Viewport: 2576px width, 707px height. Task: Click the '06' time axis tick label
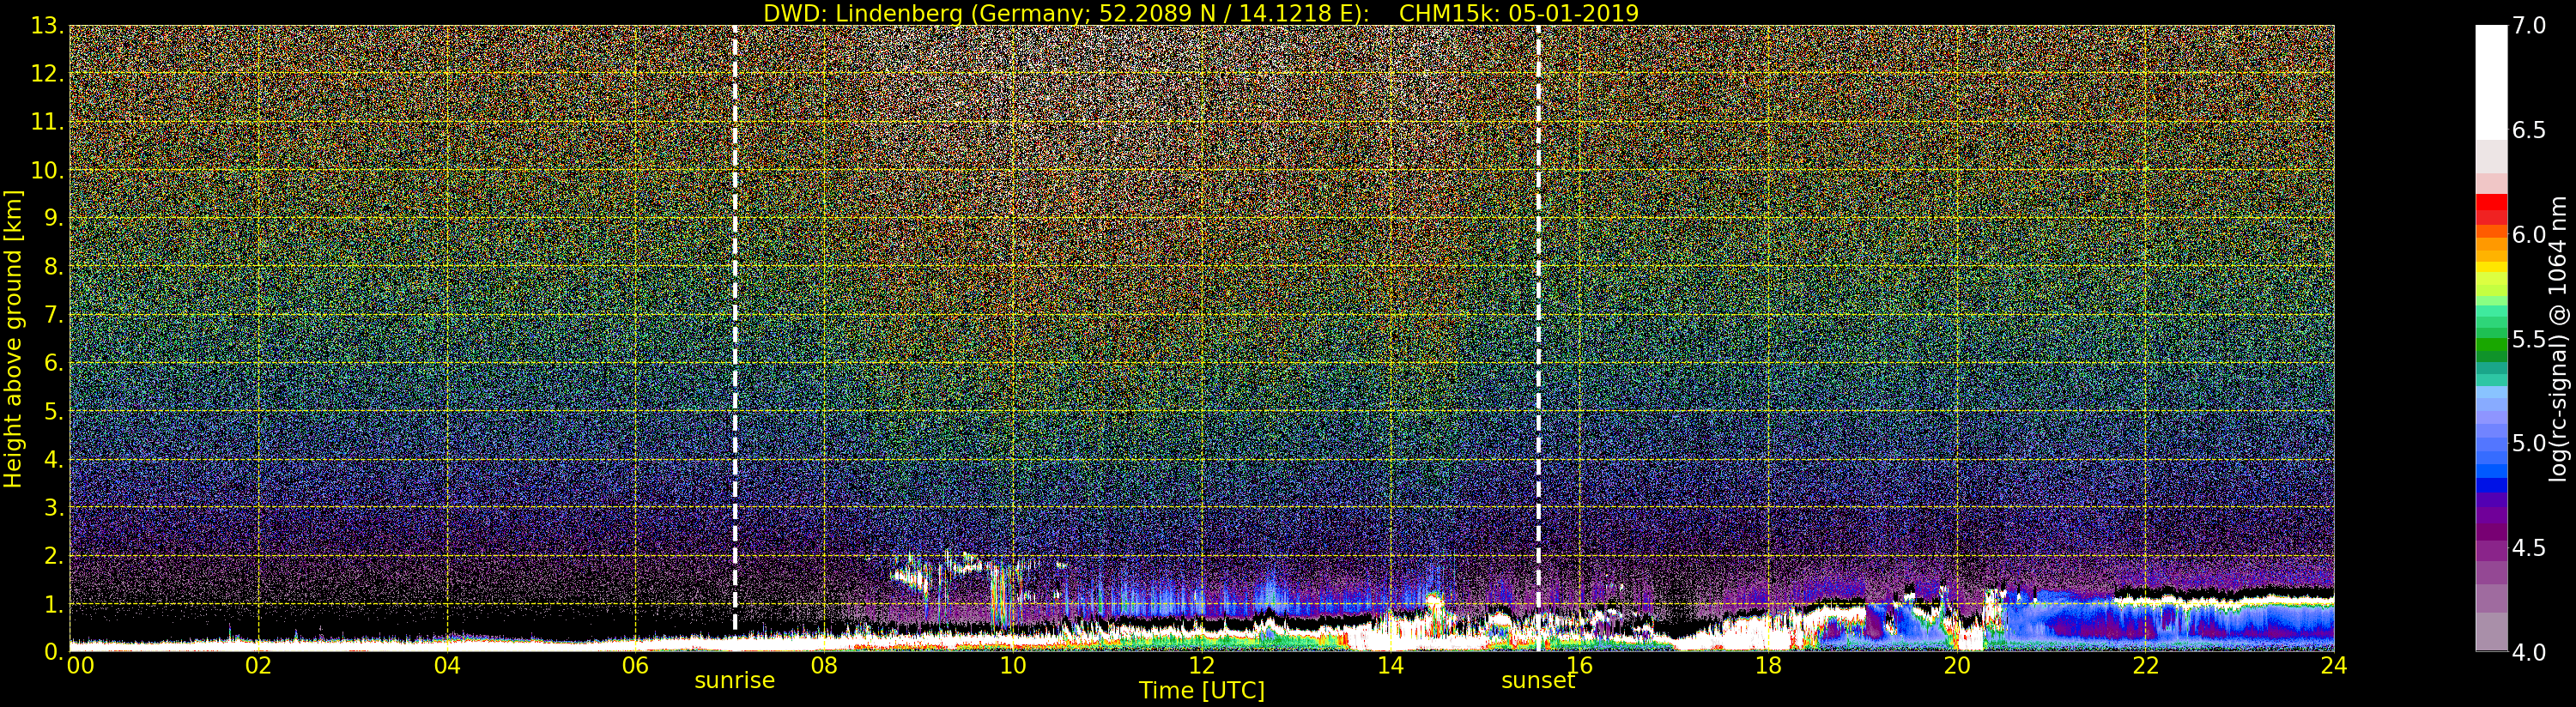pos(636,666)
